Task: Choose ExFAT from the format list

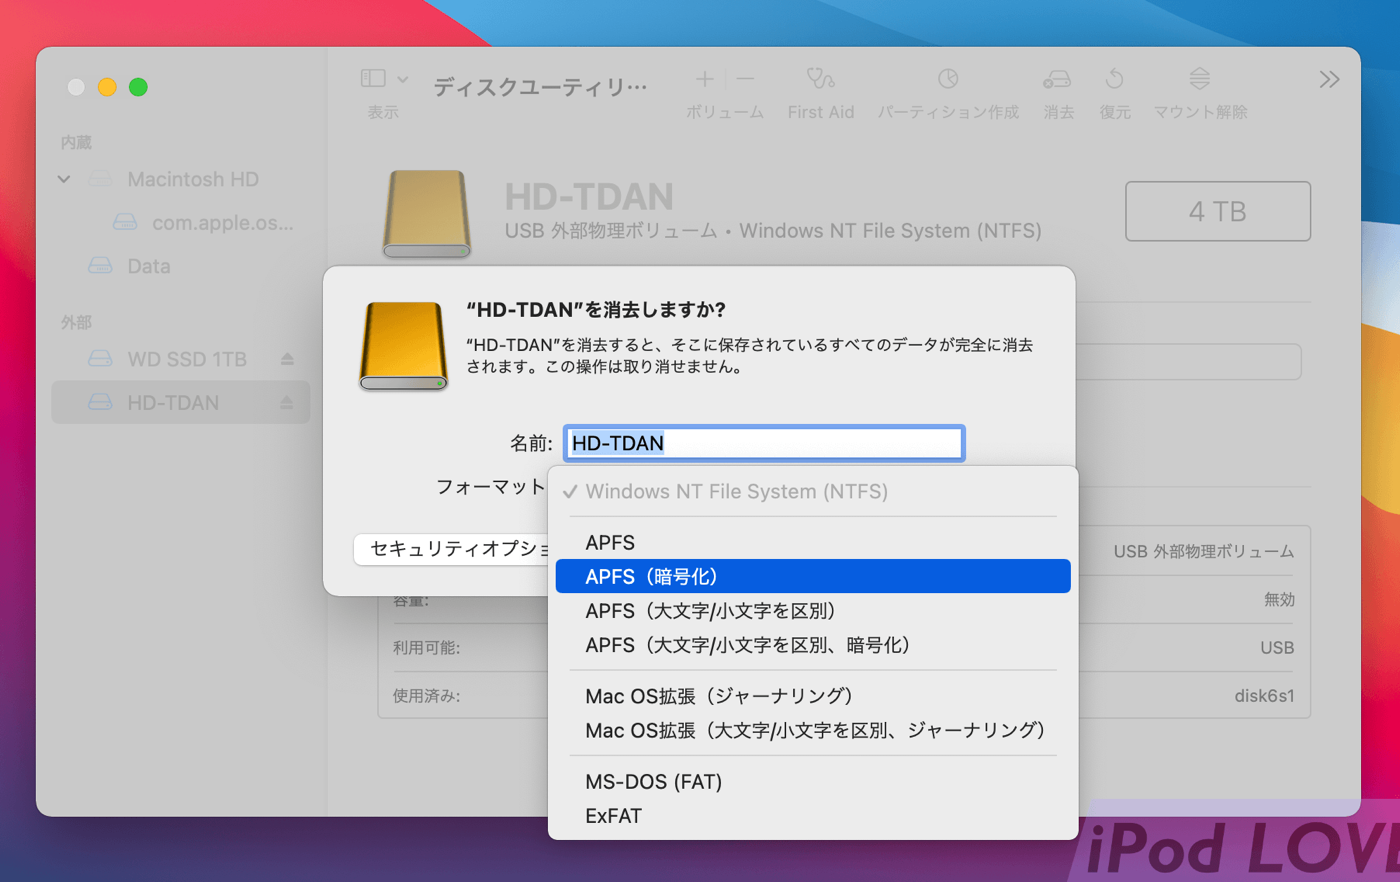Action: 613,816
